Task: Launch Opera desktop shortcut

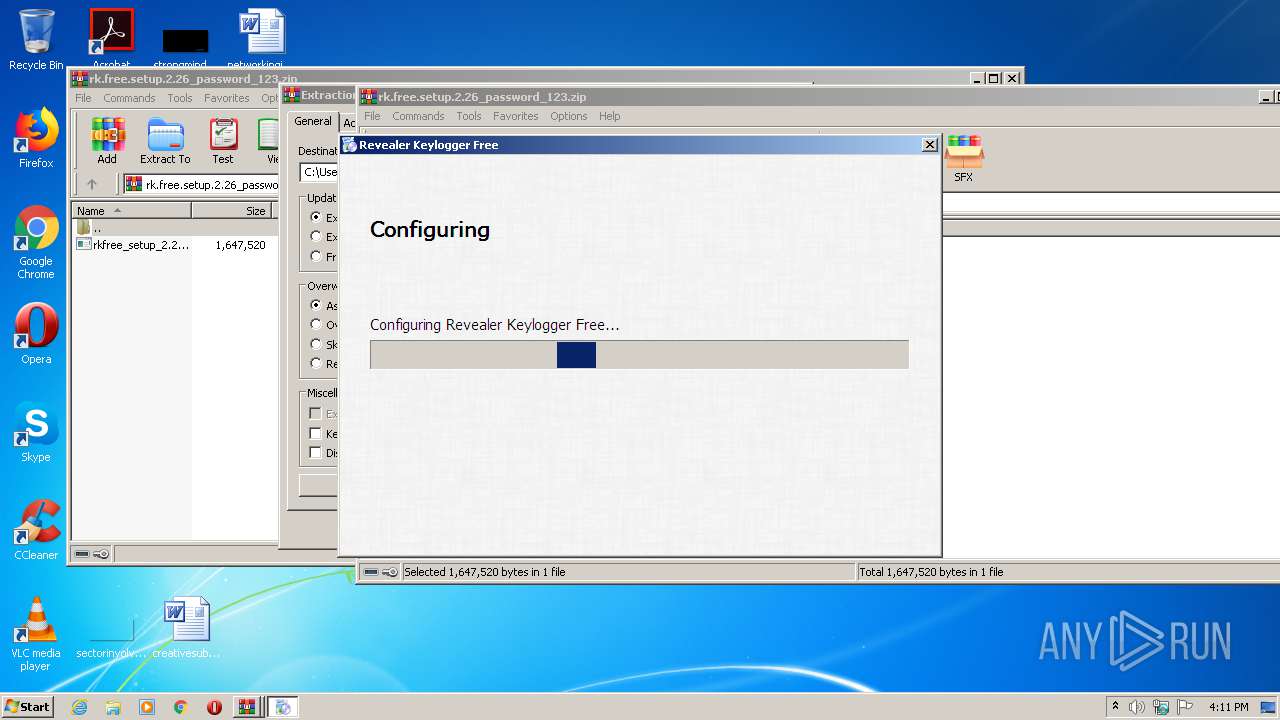Action: (36, 333)
